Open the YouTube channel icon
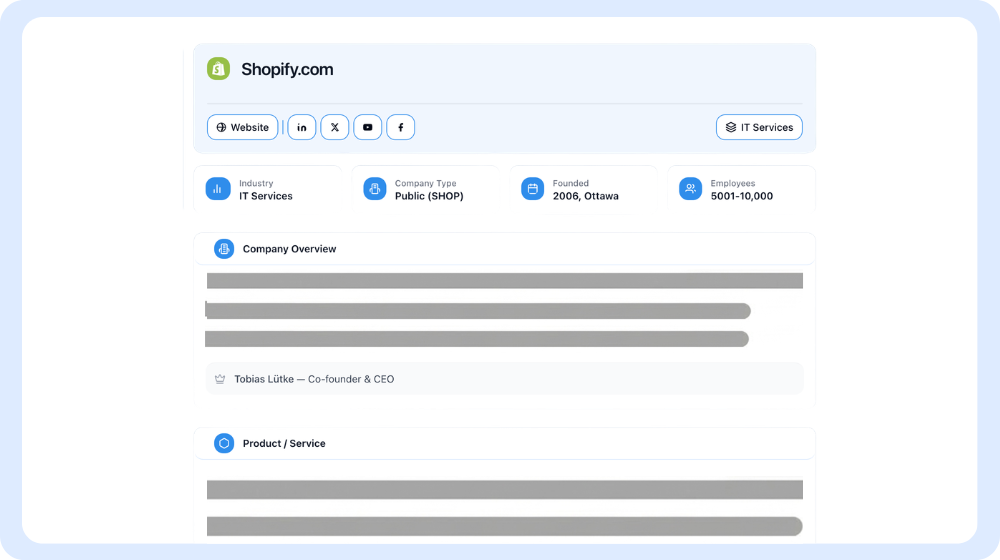The image size is (1000, 560). (x=367, y=127)
